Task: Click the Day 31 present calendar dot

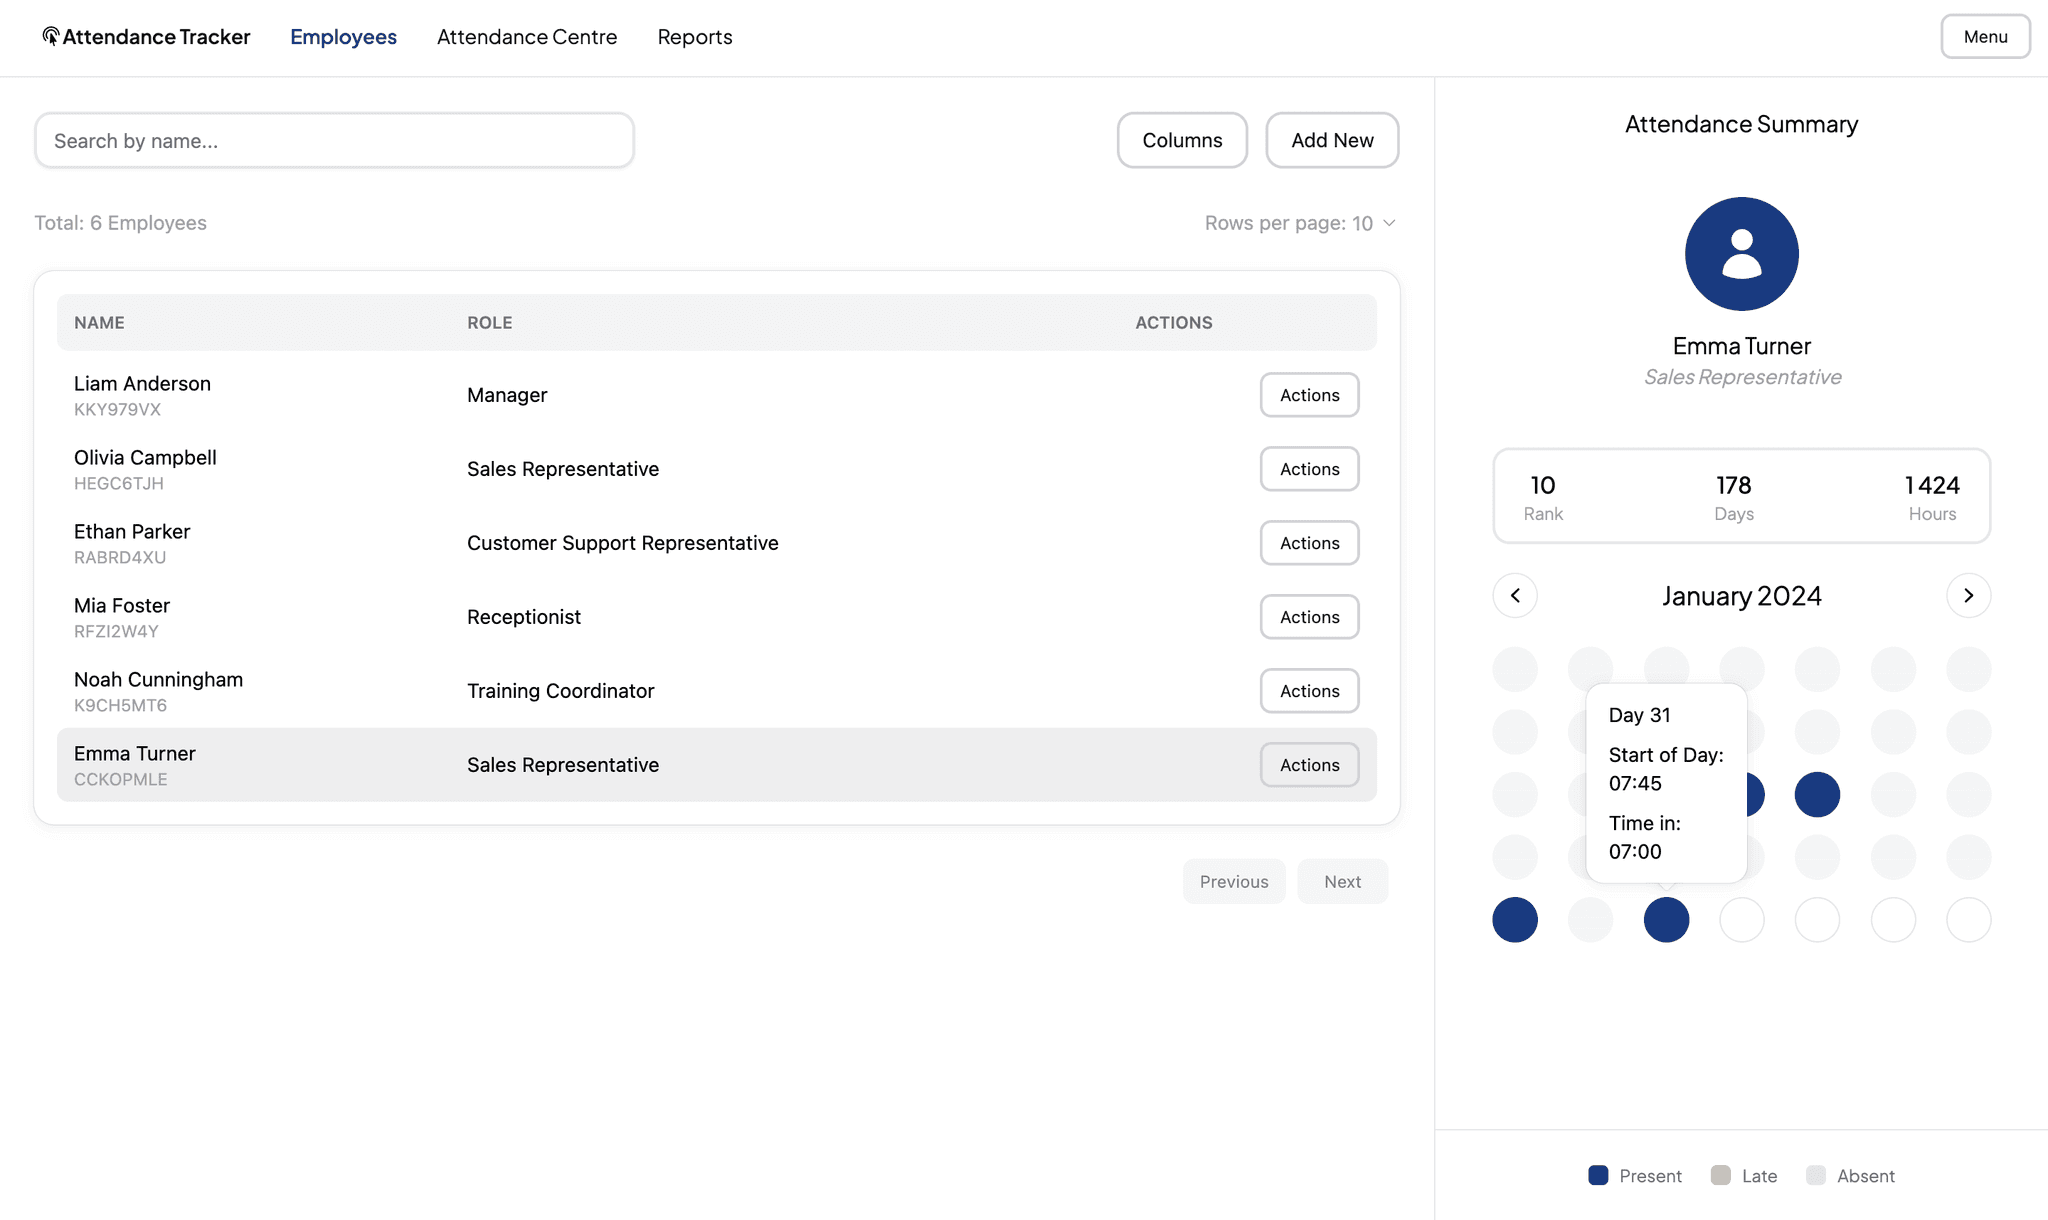Action: [x=1666, y=920]
